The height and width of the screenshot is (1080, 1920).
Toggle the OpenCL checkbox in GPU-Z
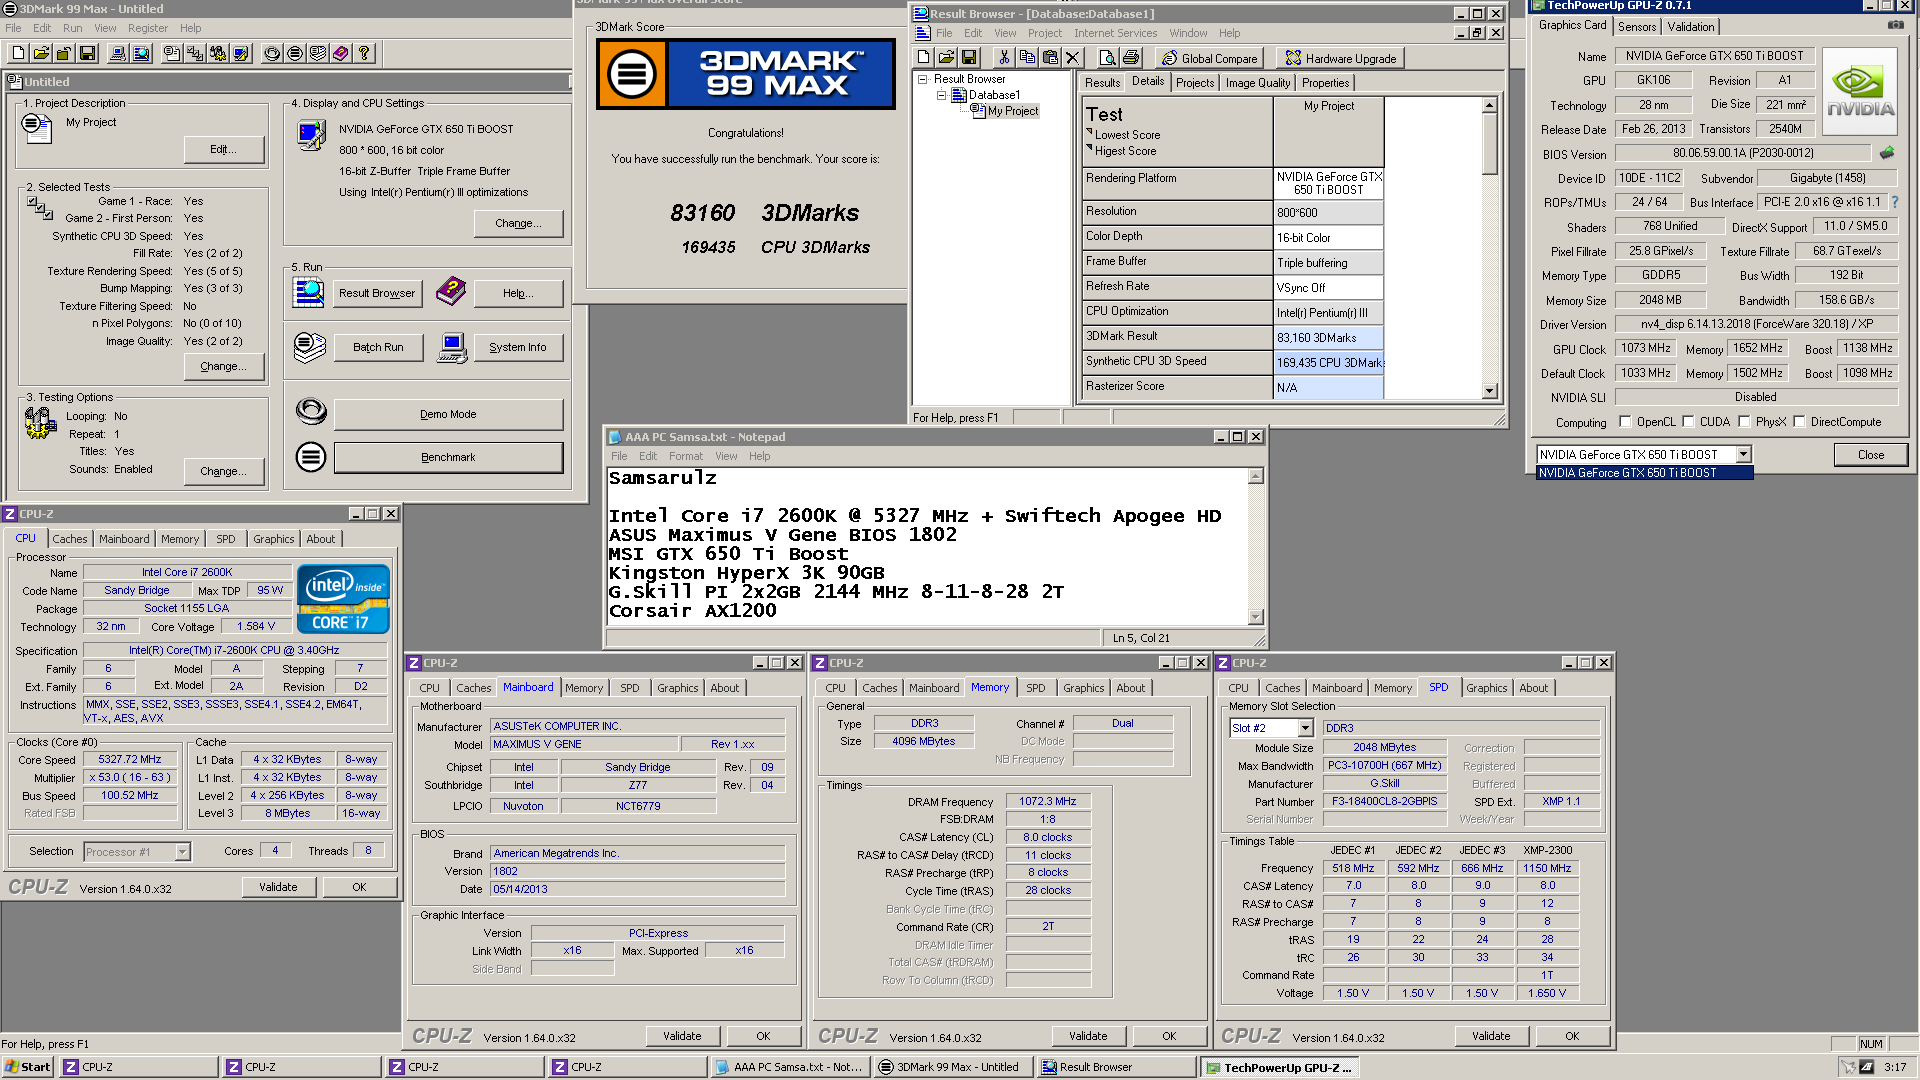[x=1625, y=422]
